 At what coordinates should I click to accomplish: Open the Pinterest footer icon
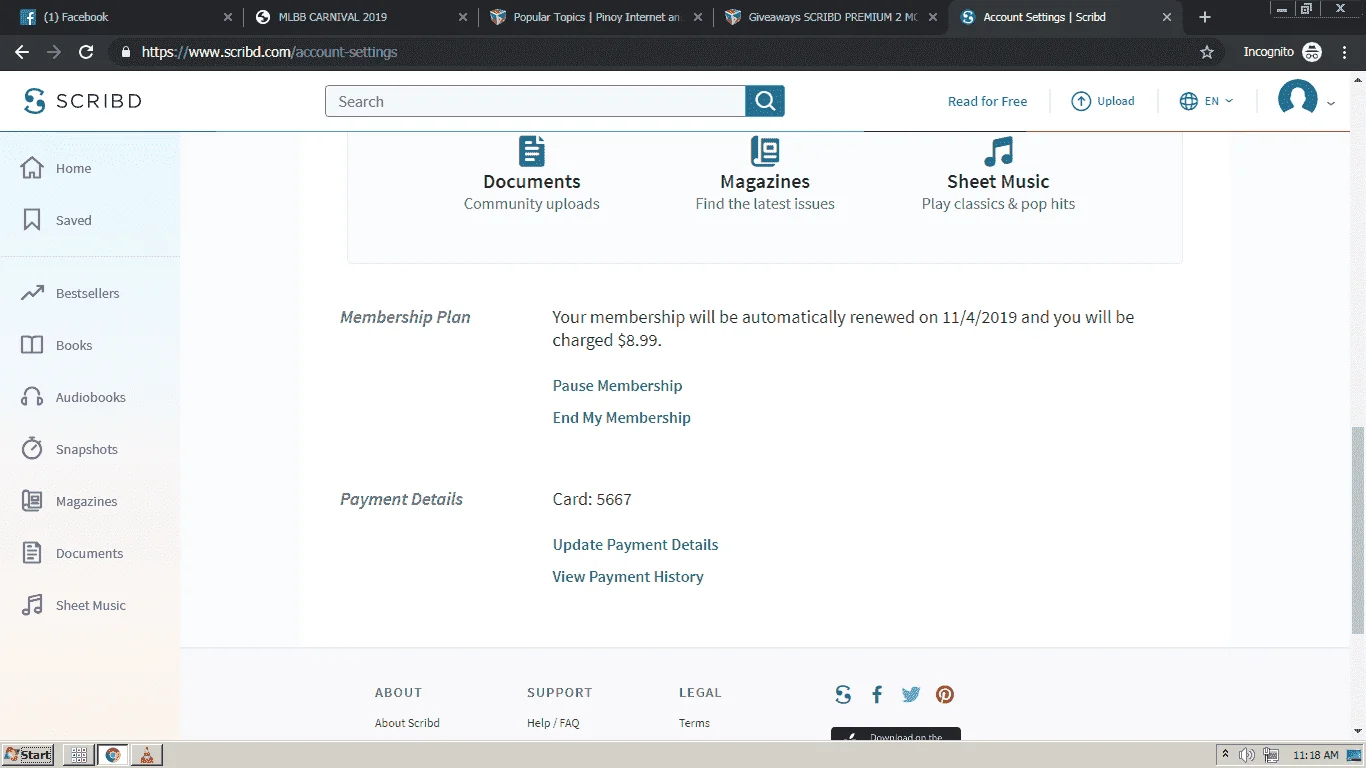[945, 694]
